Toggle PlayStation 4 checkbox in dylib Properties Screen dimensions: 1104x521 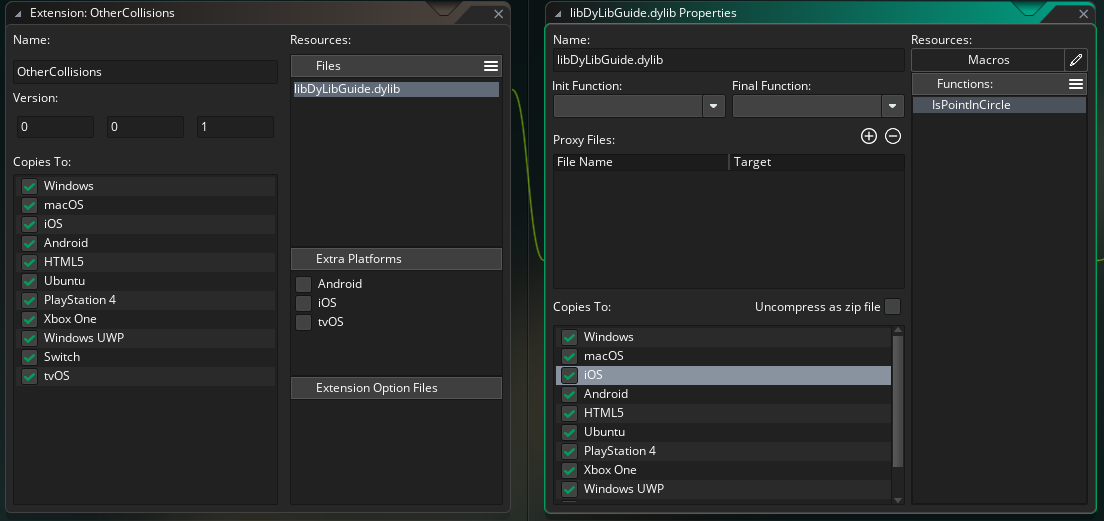point(569,452)
